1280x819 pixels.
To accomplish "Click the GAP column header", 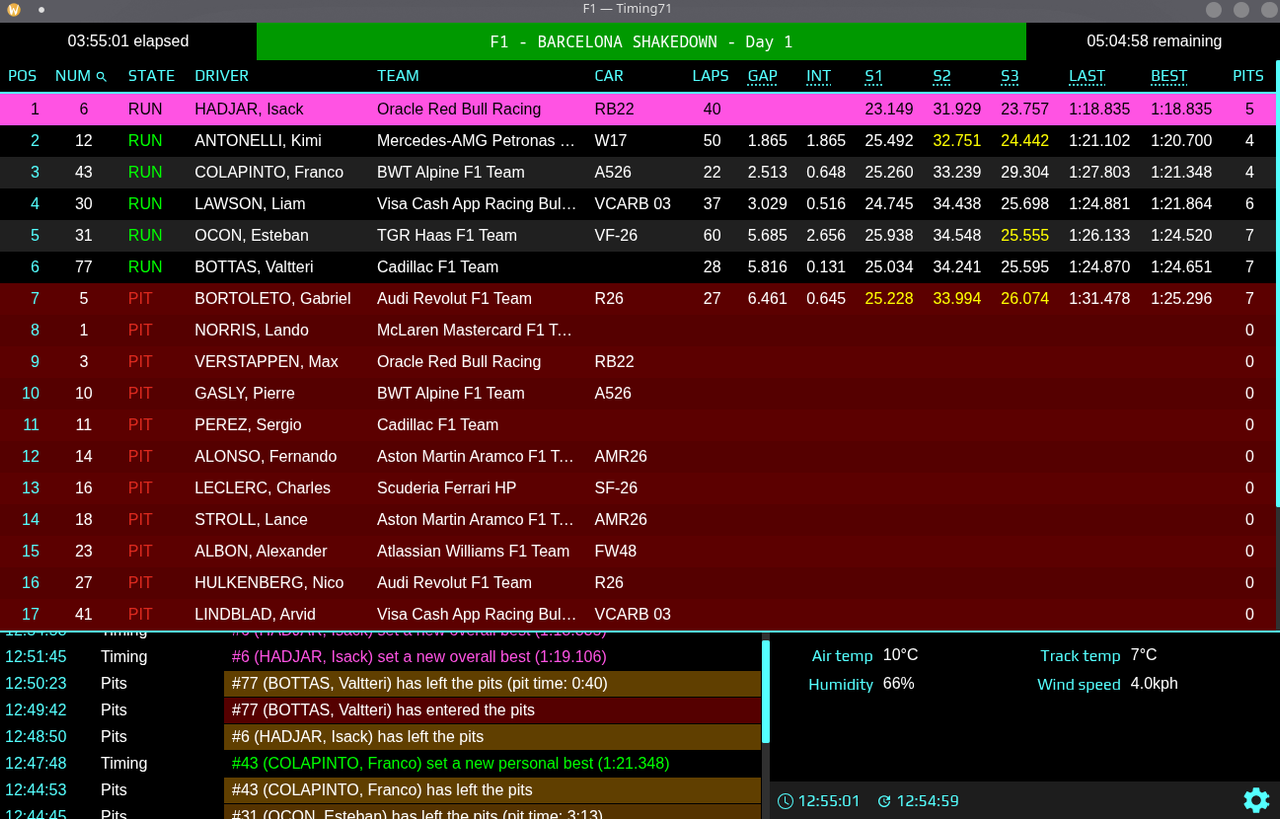I will (763, 76).
